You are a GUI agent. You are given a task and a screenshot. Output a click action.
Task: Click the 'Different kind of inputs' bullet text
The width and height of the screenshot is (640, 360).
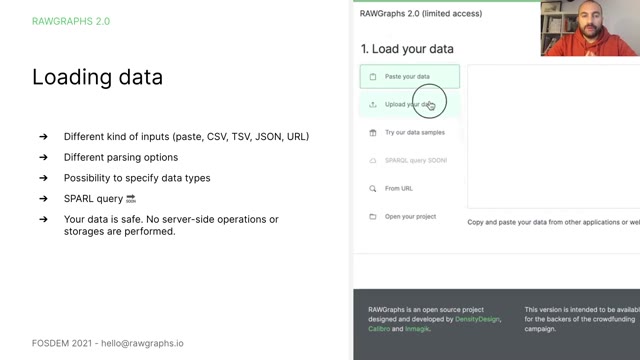(x=187, y=137)
